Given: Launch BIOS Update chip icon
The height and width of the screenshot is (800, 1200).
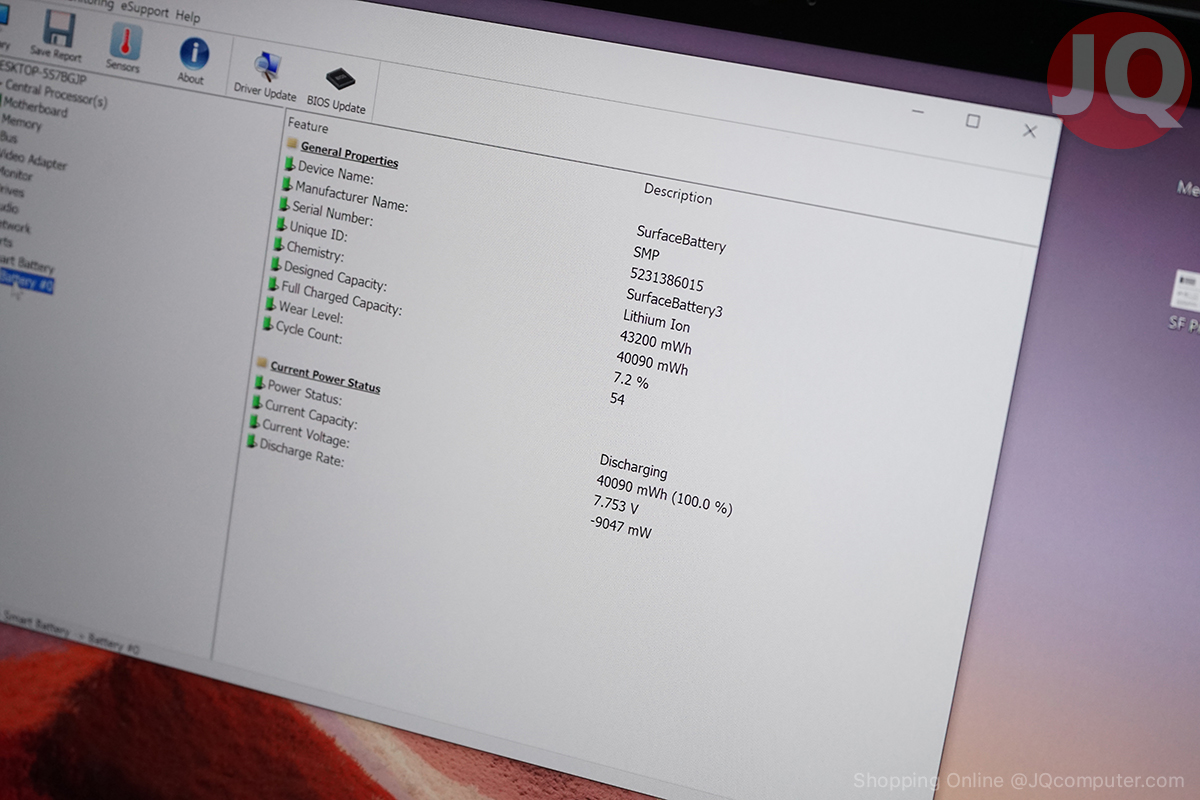Looking at the screenshot, I should click(339, 79).
